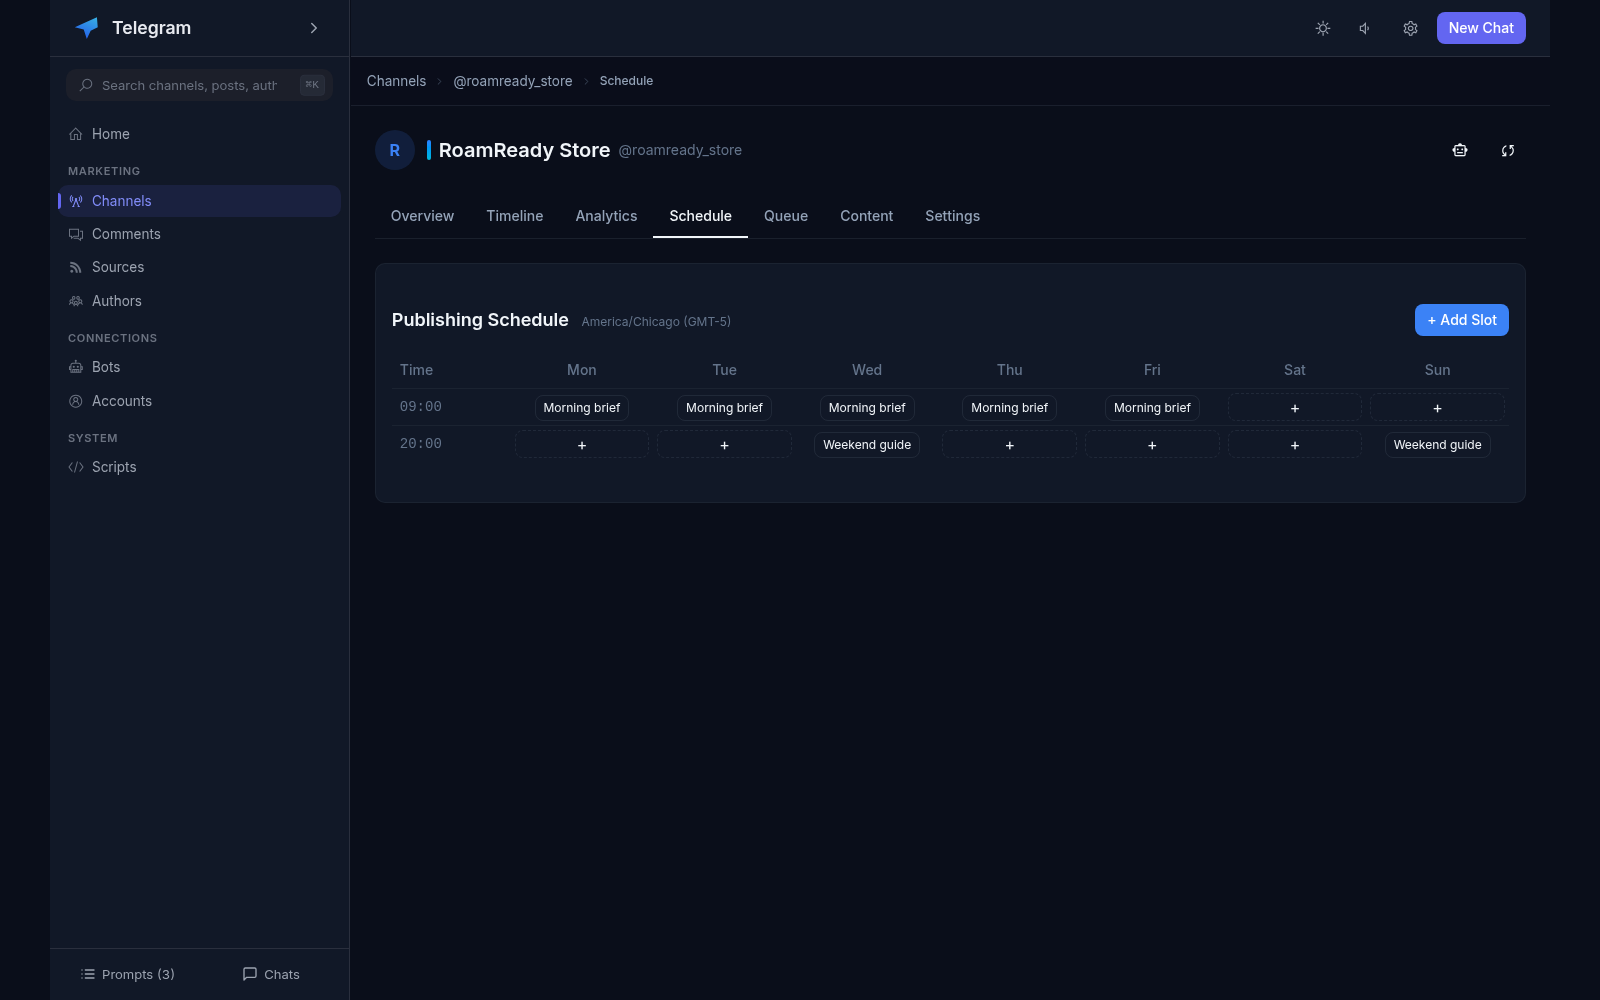Open Bots under Connections
Screen dimensions: 1600x1000
[x=200, y=367]
